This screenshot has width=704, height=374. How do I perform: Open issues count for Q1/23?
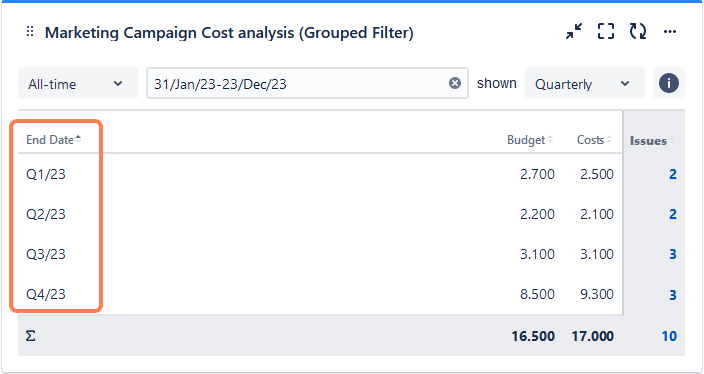coord(673,174)
